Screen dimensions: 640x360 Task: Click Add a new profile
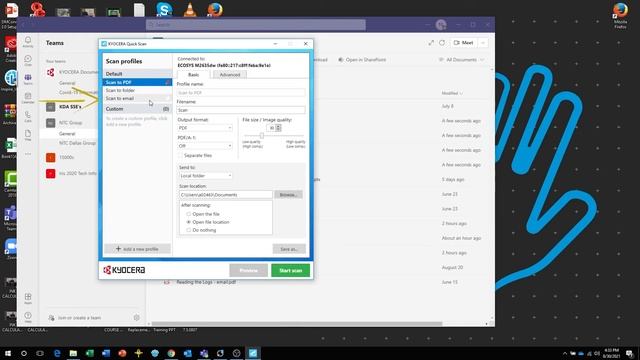pos(137,249)
